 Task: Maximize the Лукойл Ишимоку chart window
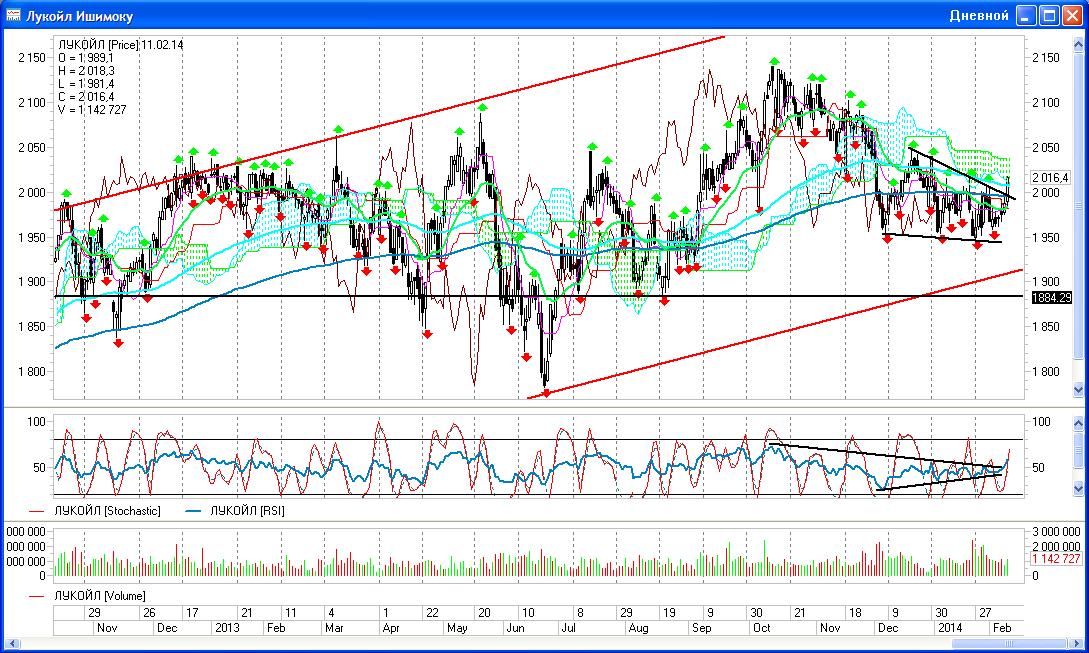pos(1048,16)
